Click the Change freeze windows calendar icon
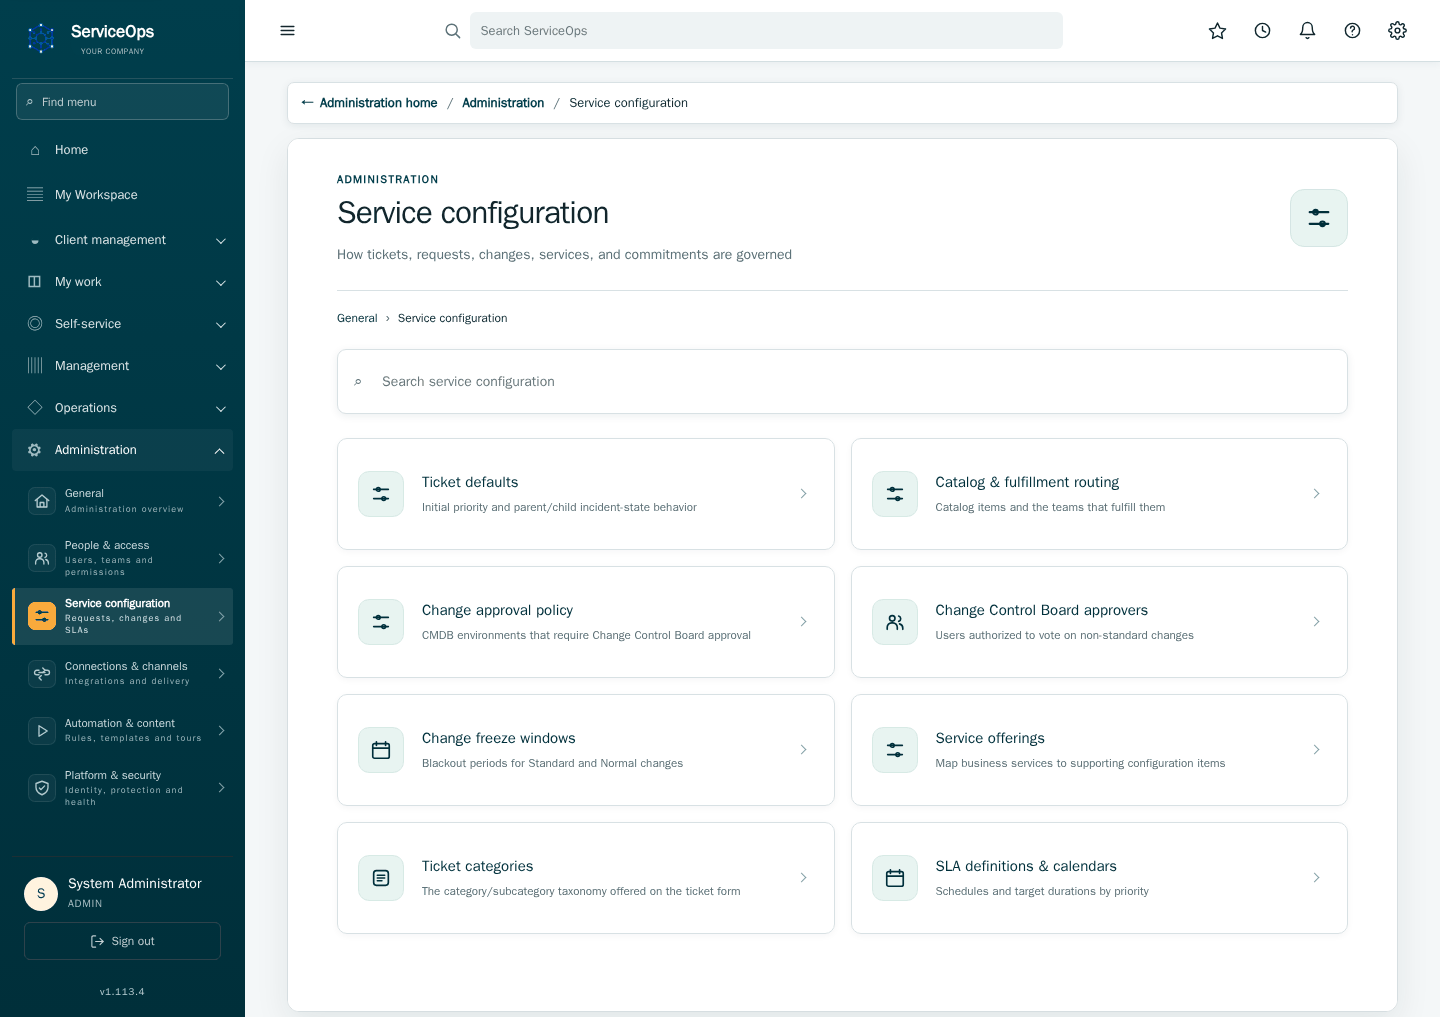 point(381,750)
